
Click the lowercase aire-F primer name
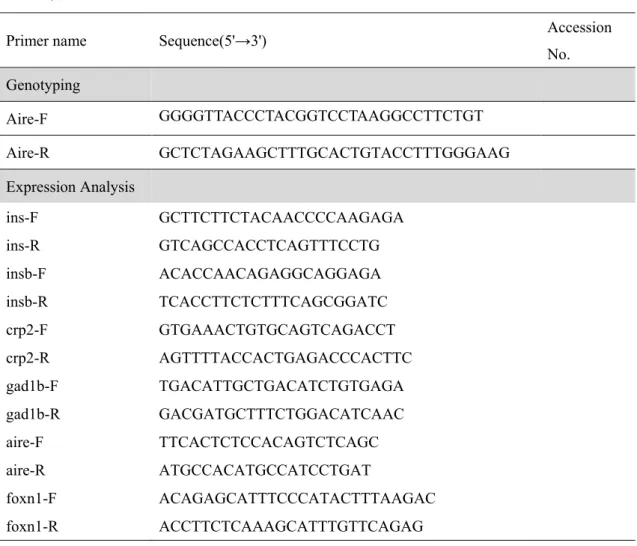tap(24, 442)
